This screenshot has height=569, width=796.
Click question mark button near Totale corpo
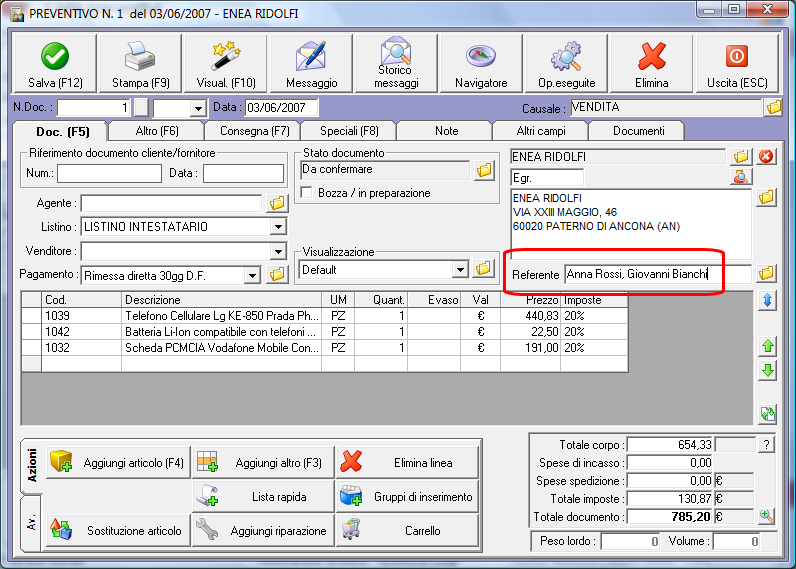tap(767, 445)
